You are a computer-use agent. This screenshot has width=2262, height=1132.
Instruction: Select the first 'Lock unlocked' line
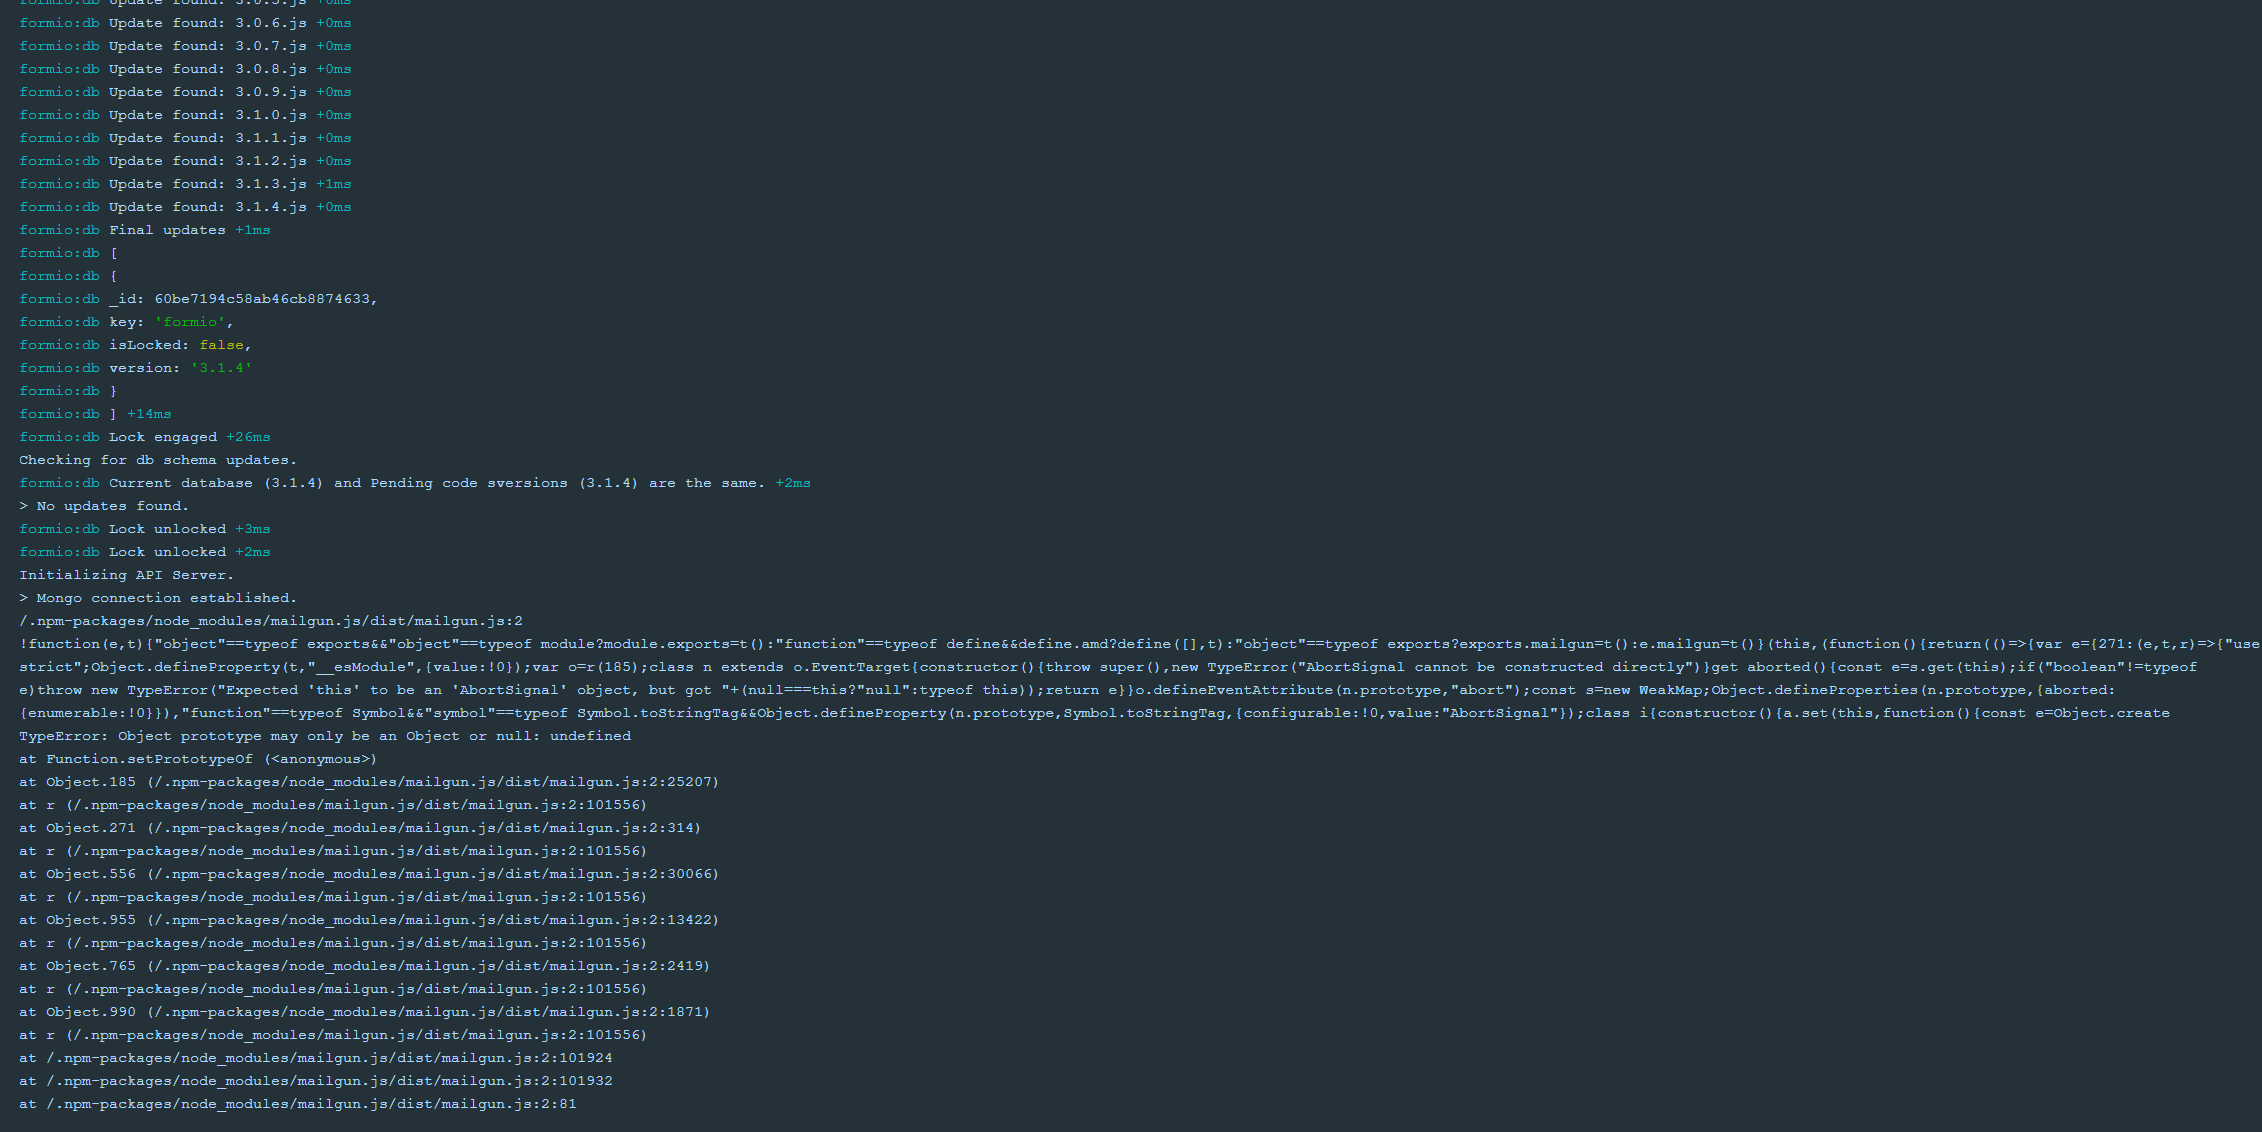coord(165,528)
